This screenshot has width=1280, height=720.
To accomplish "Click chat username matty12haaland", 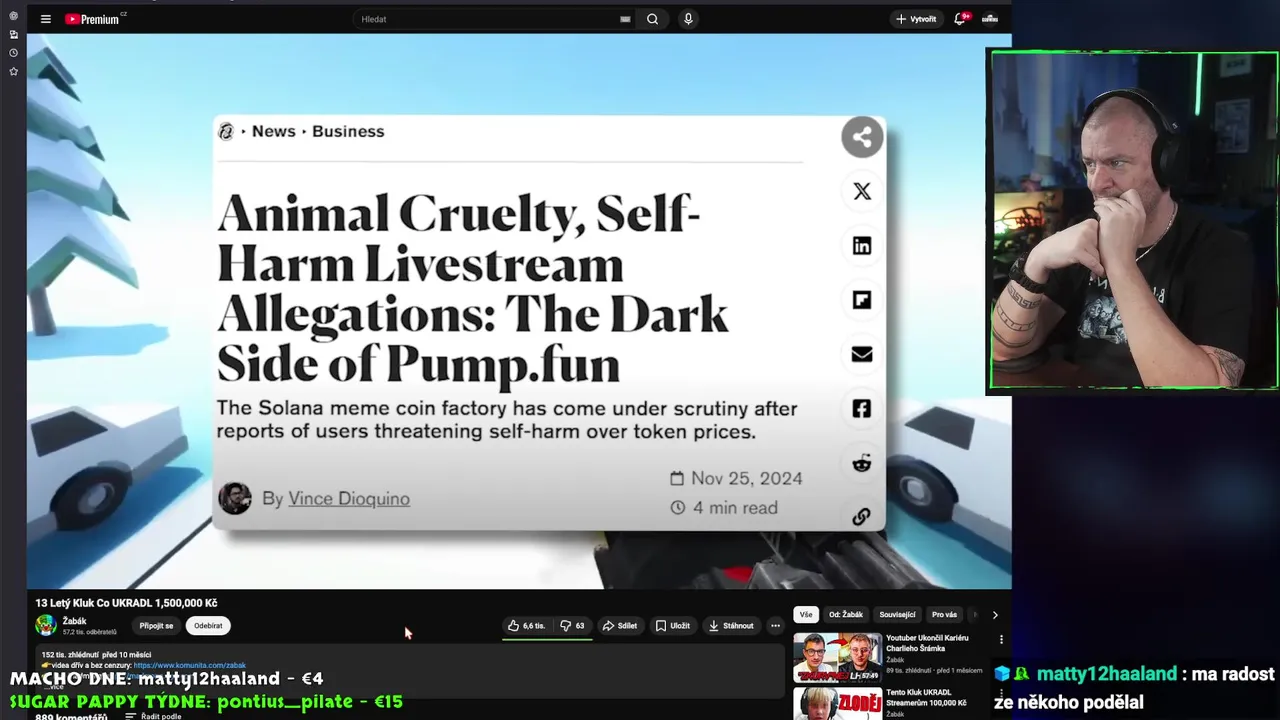I will [1106, 674].
